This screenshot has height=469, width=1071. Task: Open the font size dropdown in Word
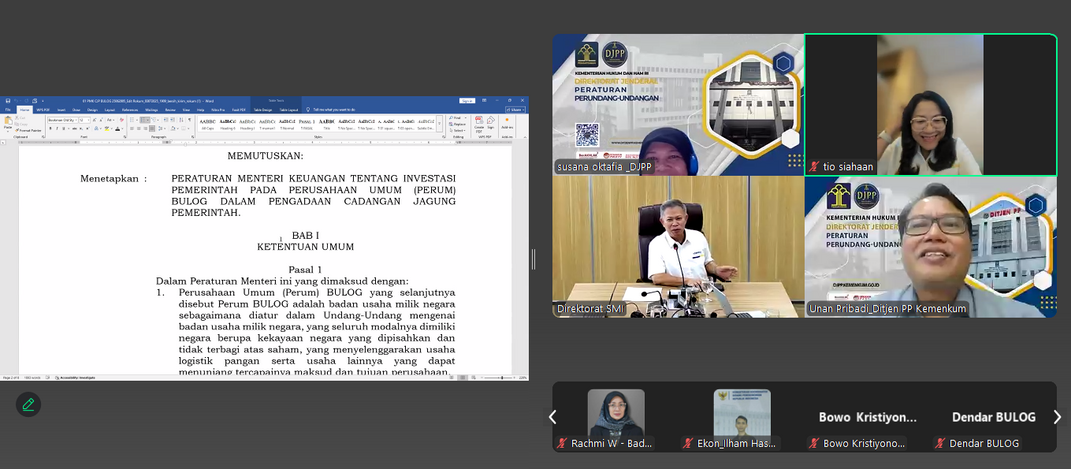point(88,120)
